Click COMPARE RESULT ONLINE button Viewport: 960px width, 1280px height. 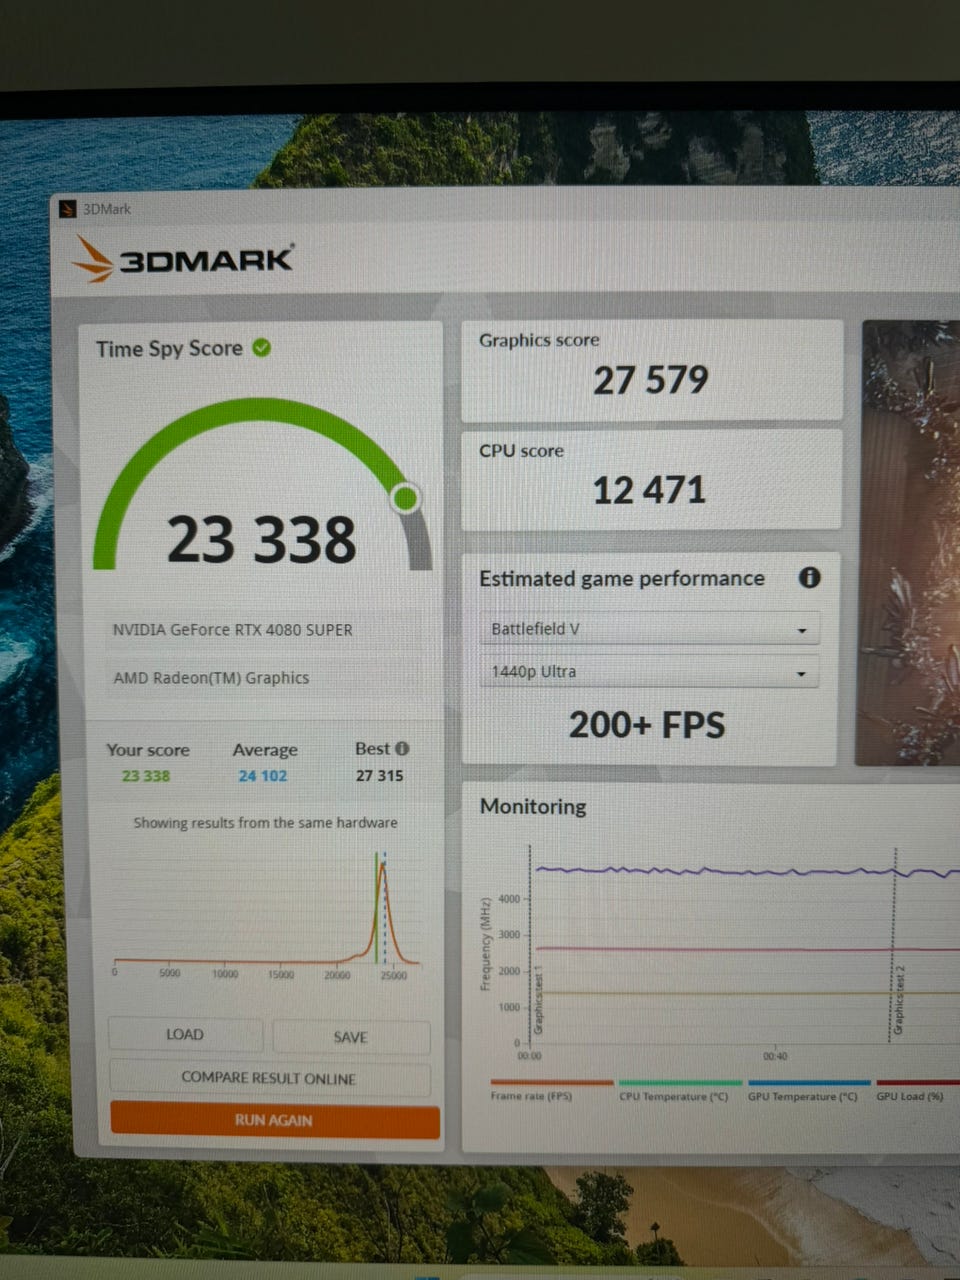(x=269, y=1078)
